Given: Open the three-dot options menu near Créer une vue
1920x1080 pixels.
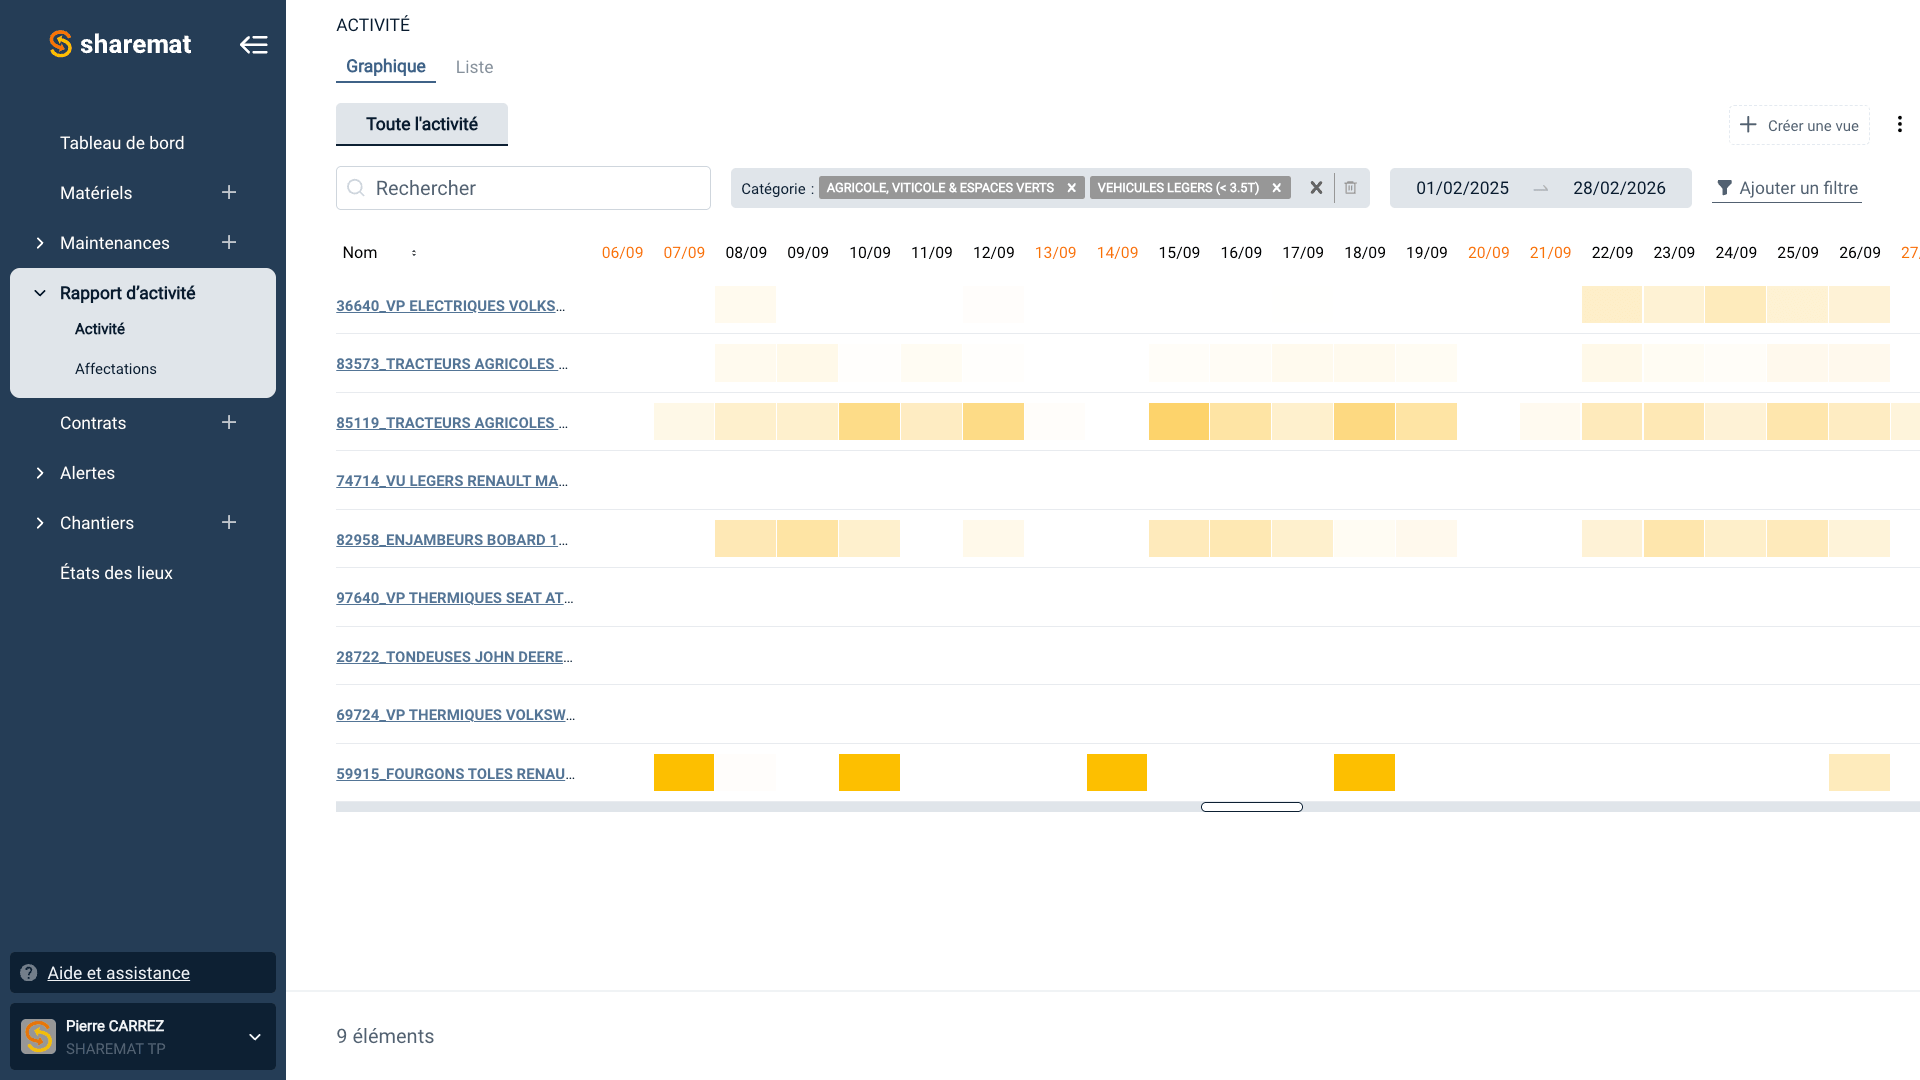Looking at the screenshot, I should (1900, 124).
